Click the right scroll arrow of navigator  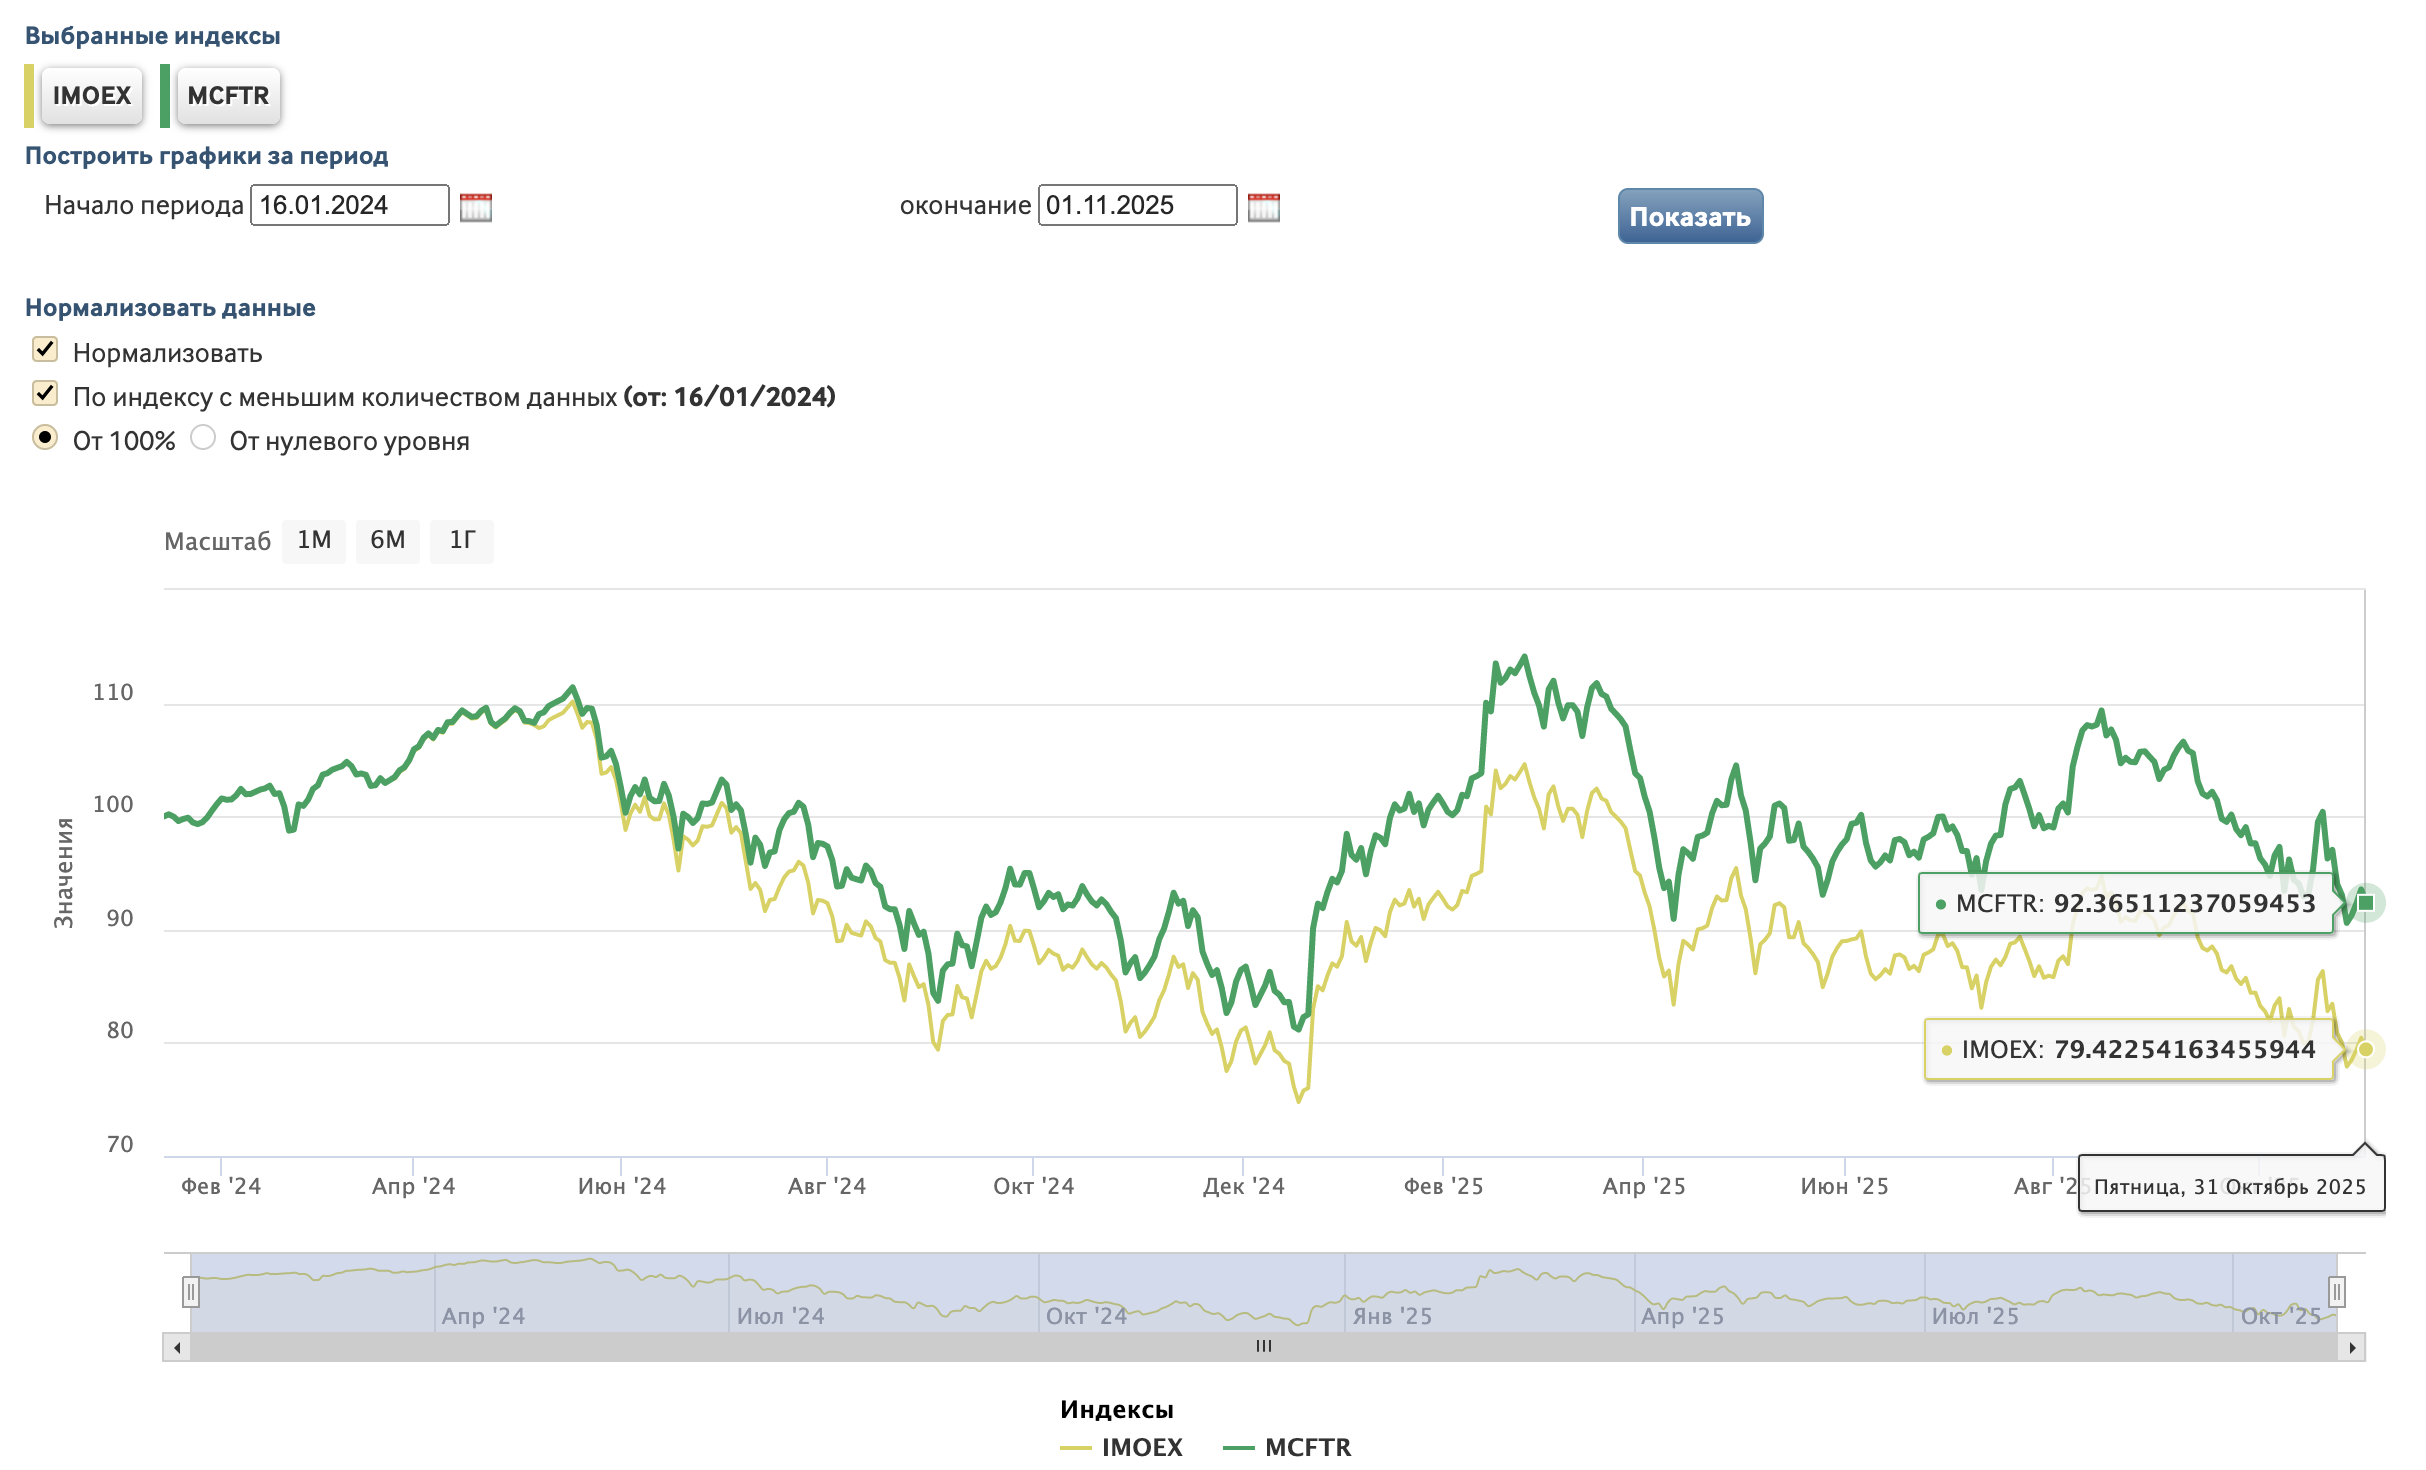pos(2352,1347)
